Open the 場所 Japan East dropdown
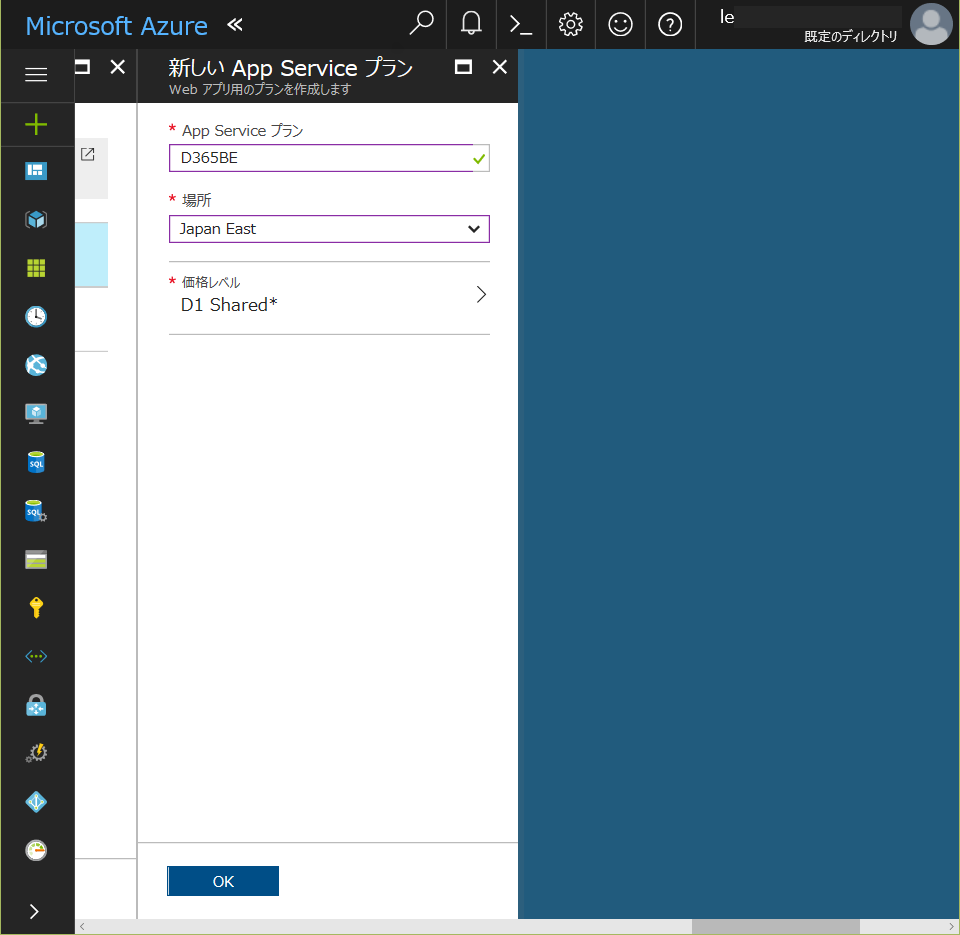 tap(329, 229)
